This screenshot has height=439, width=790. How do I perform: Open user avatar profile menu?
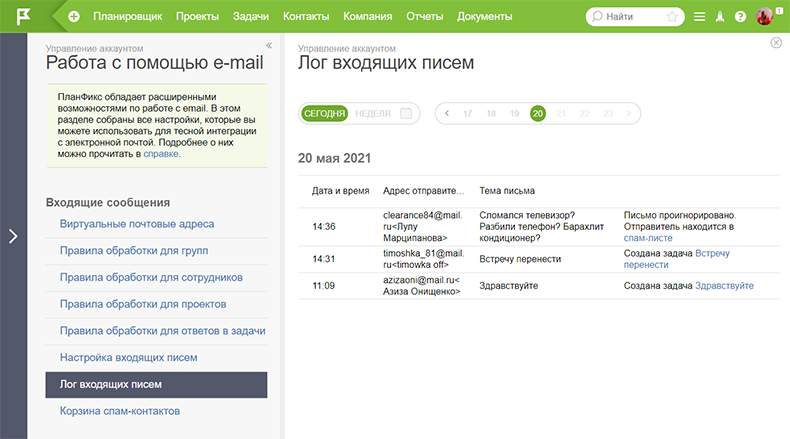click(x=765, y=16)
